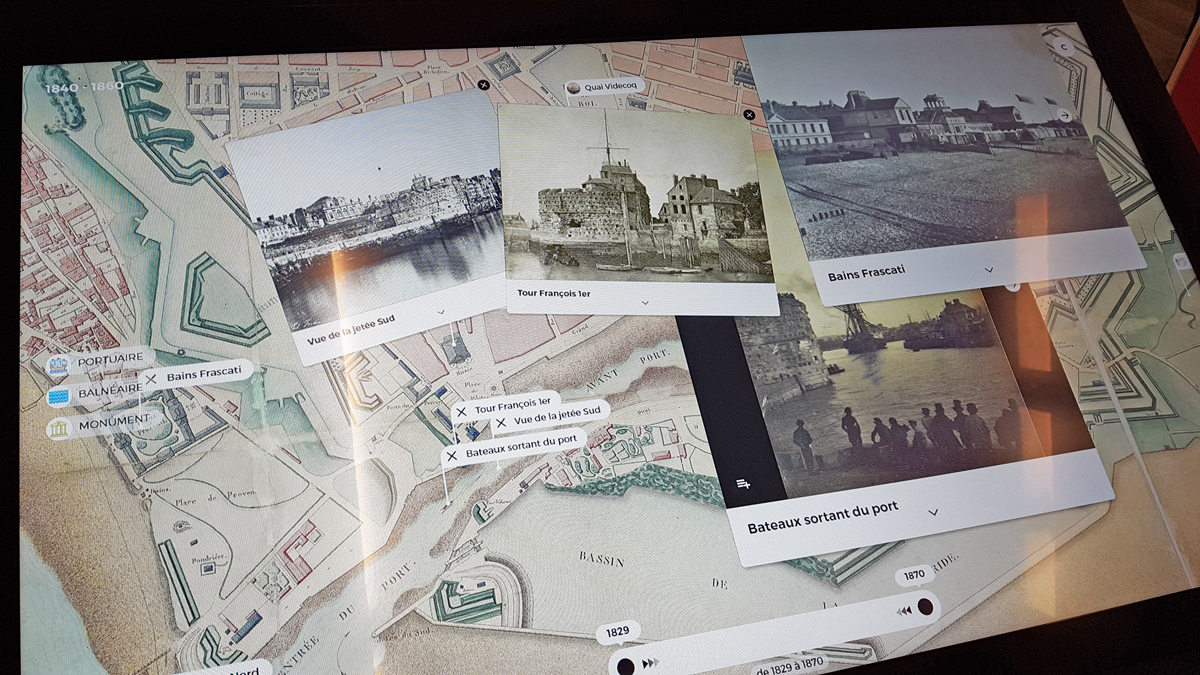Remove the Bains Frascati tag
1200x675 pixels.
(151, 380)
